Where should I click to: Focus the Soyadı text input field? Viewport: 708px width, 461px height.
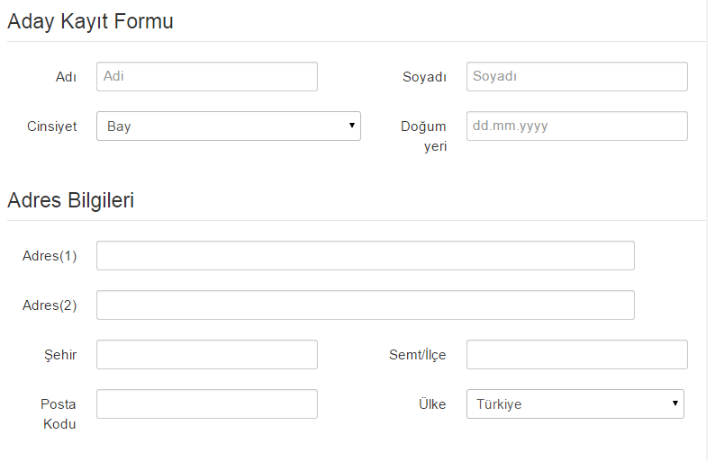pos(577,77)
